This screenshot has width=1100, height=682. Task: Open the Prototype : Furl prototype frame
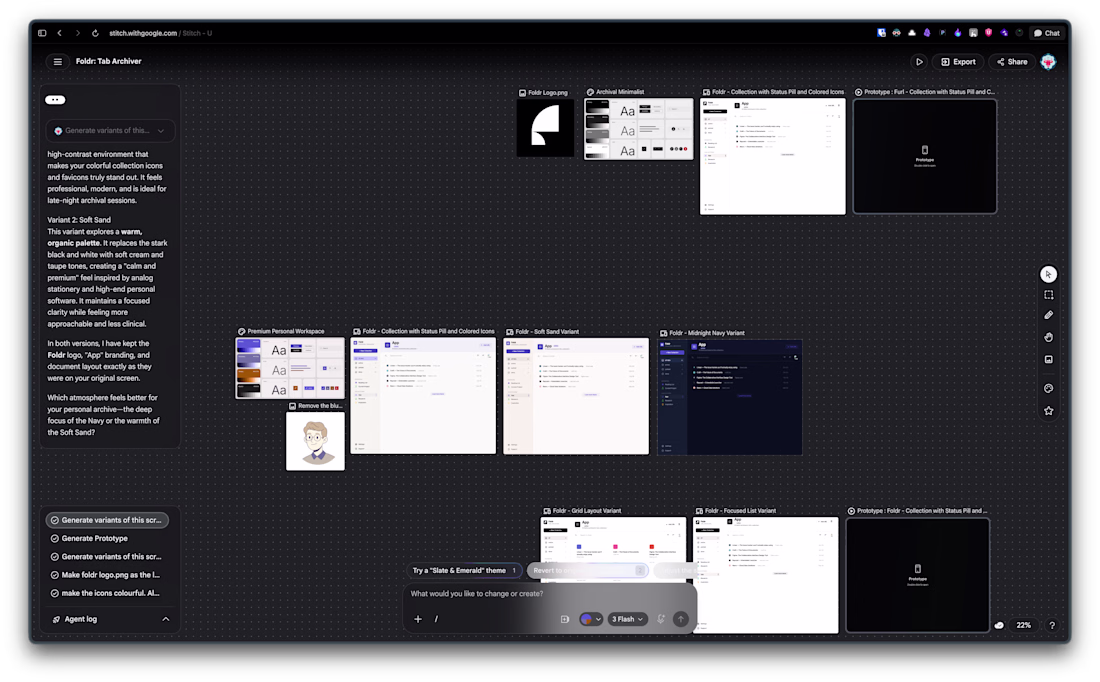pyautogui.click(x=925, y=156)
